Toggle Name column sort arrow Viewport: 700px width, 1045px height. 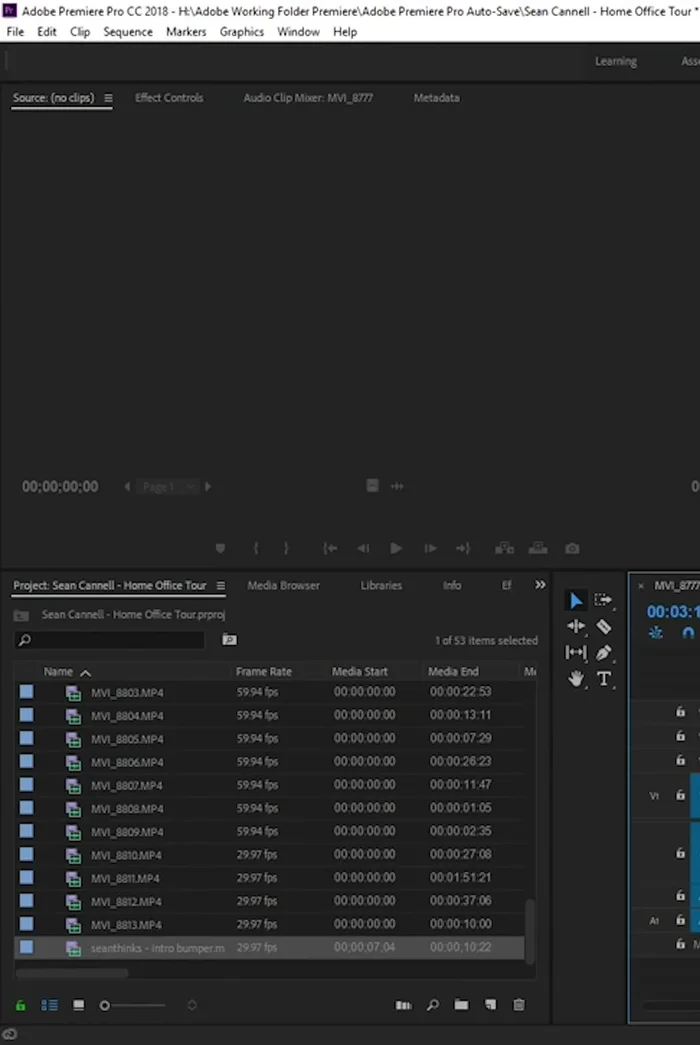point(85,673)
